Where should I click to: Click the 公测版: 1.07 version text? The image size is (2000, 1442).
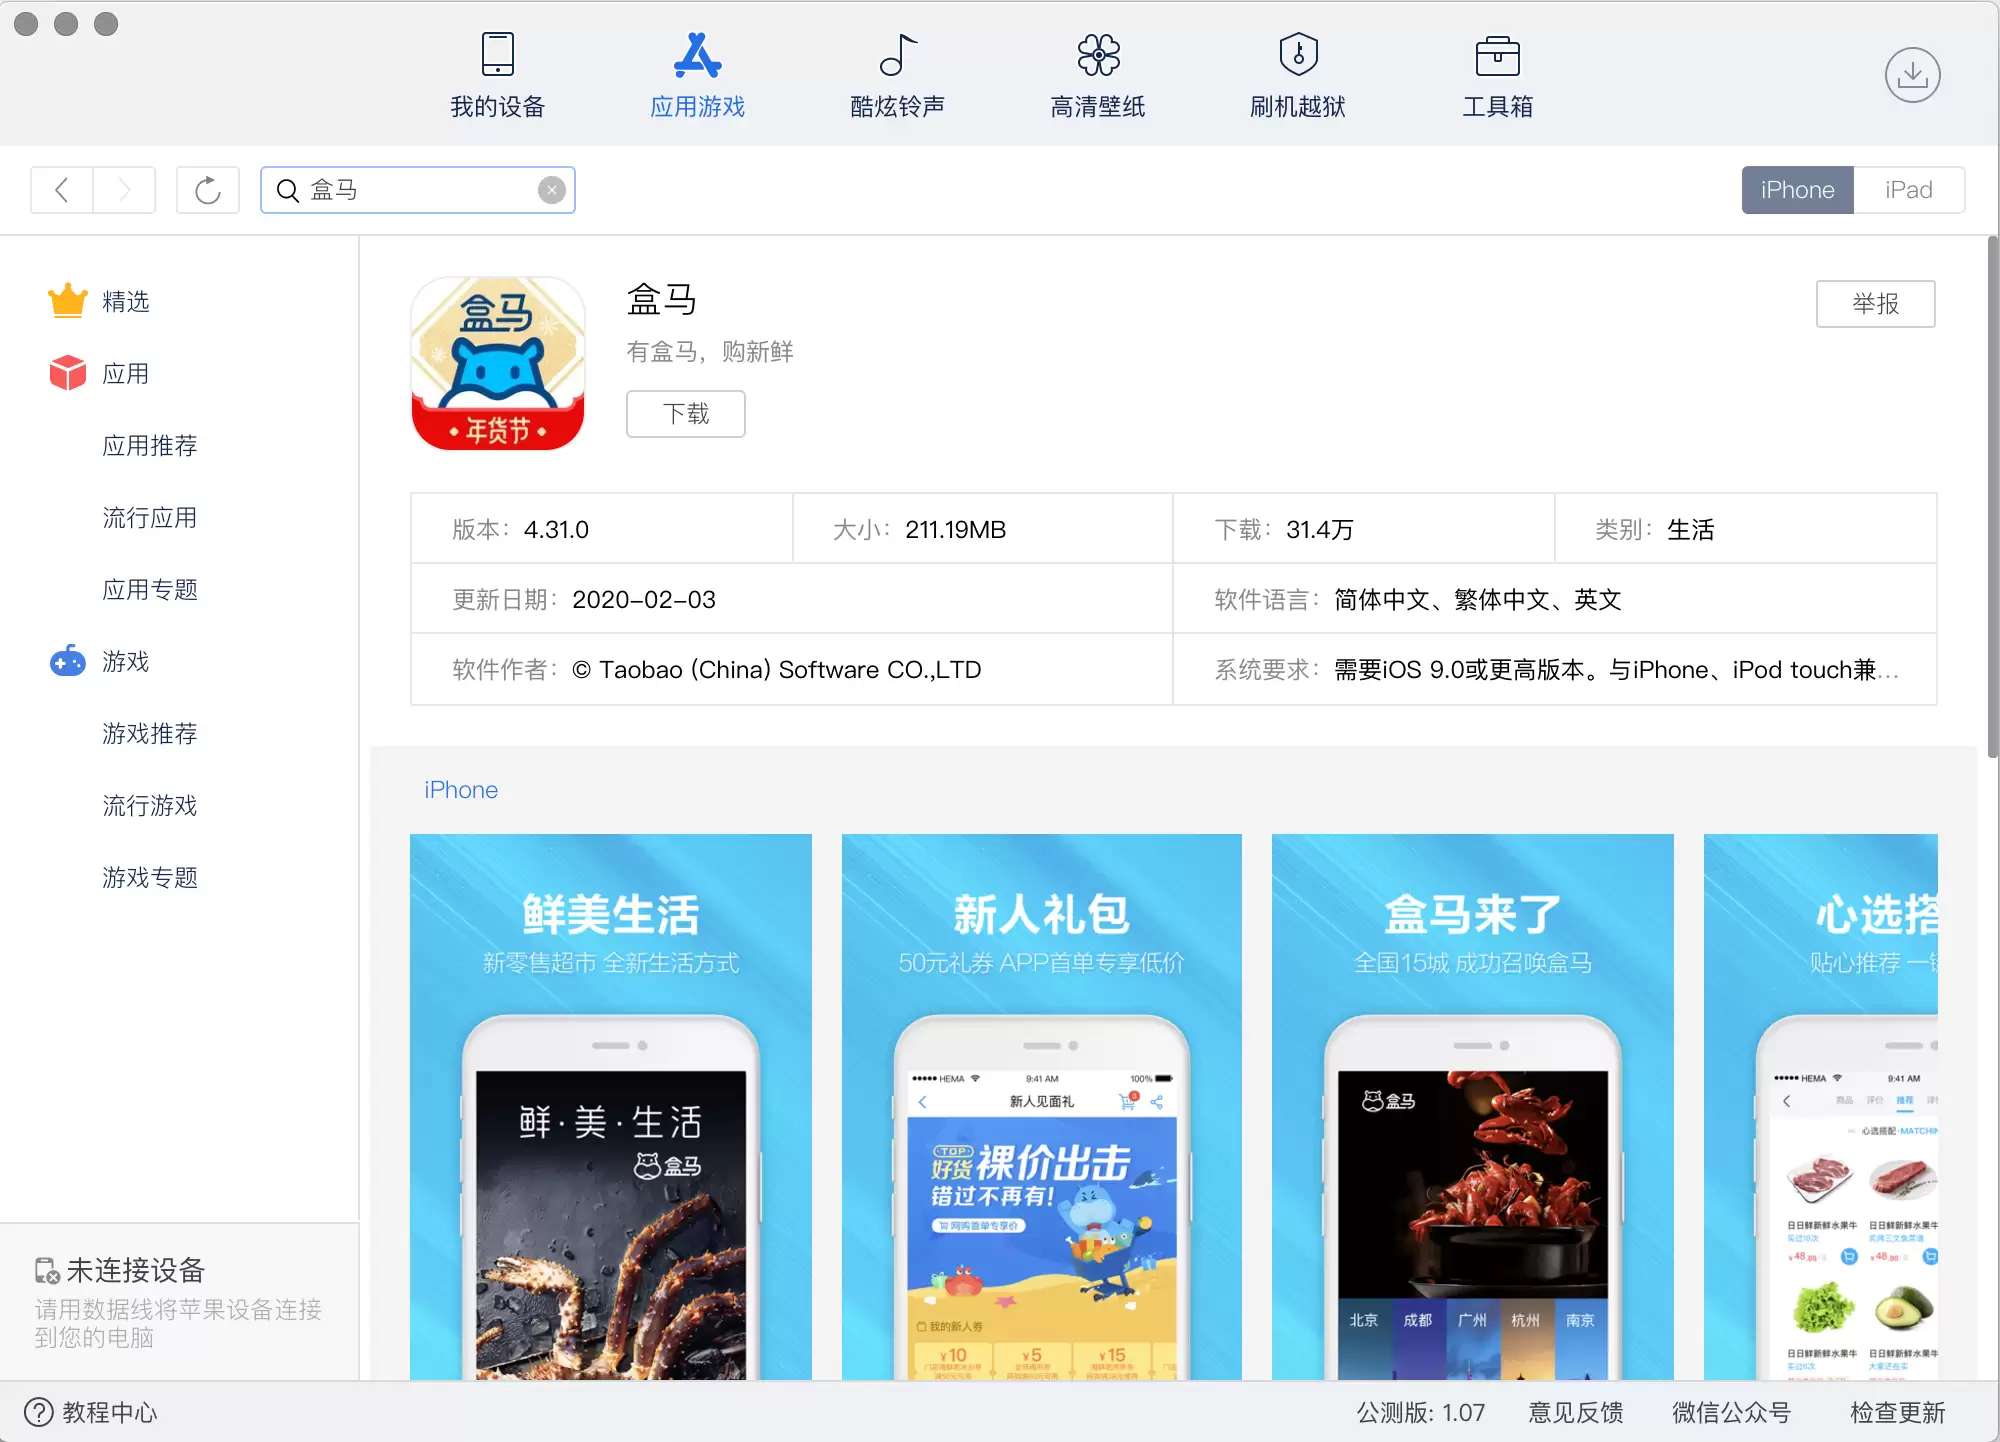click(x=1420, y=1412)
